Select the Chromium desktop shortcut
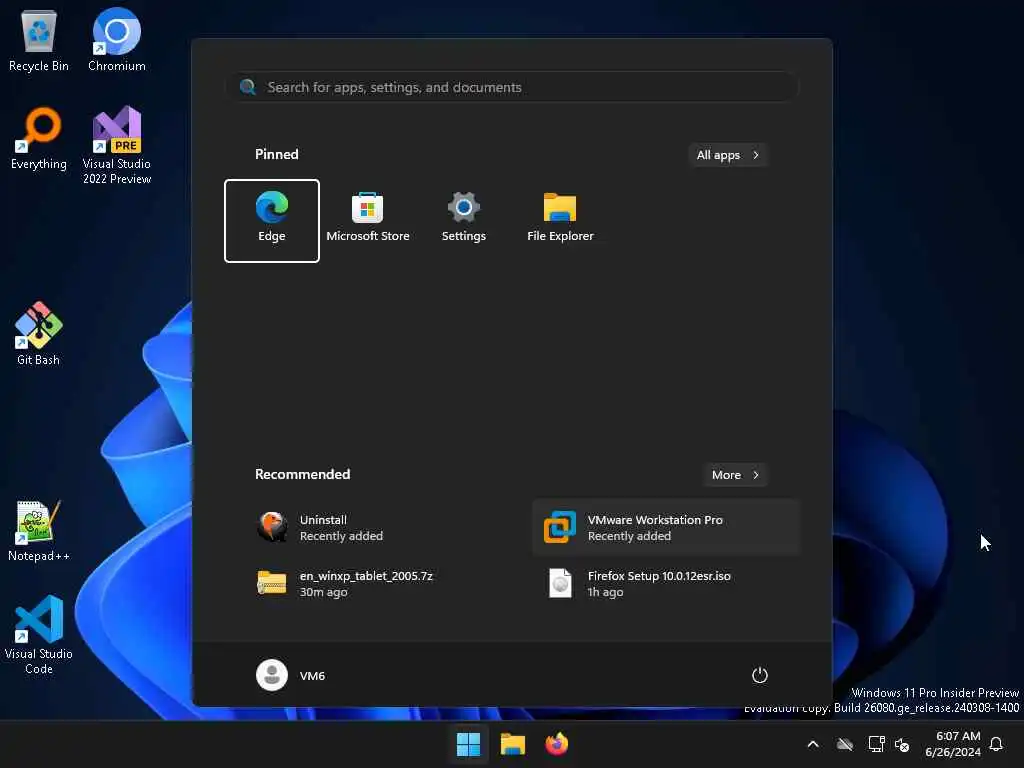Viewport: 1024px width, 768px height. point(117,41)
